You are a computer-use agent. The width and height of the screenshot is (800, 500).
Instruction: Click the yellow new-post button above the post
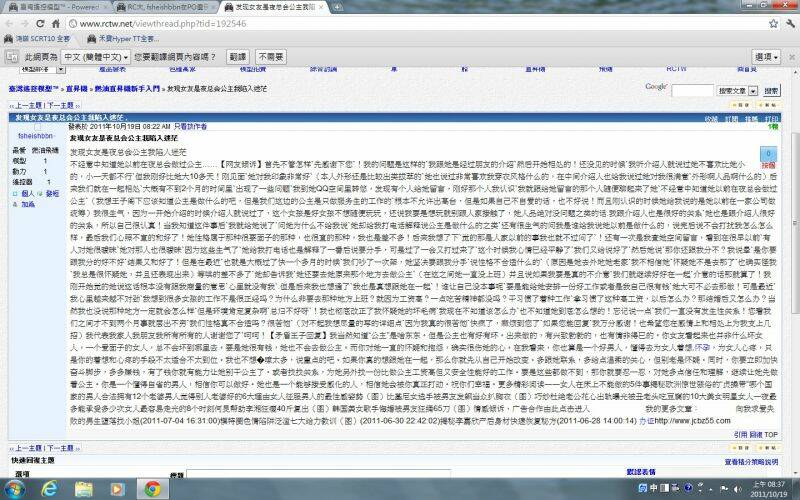click(767, 105)
